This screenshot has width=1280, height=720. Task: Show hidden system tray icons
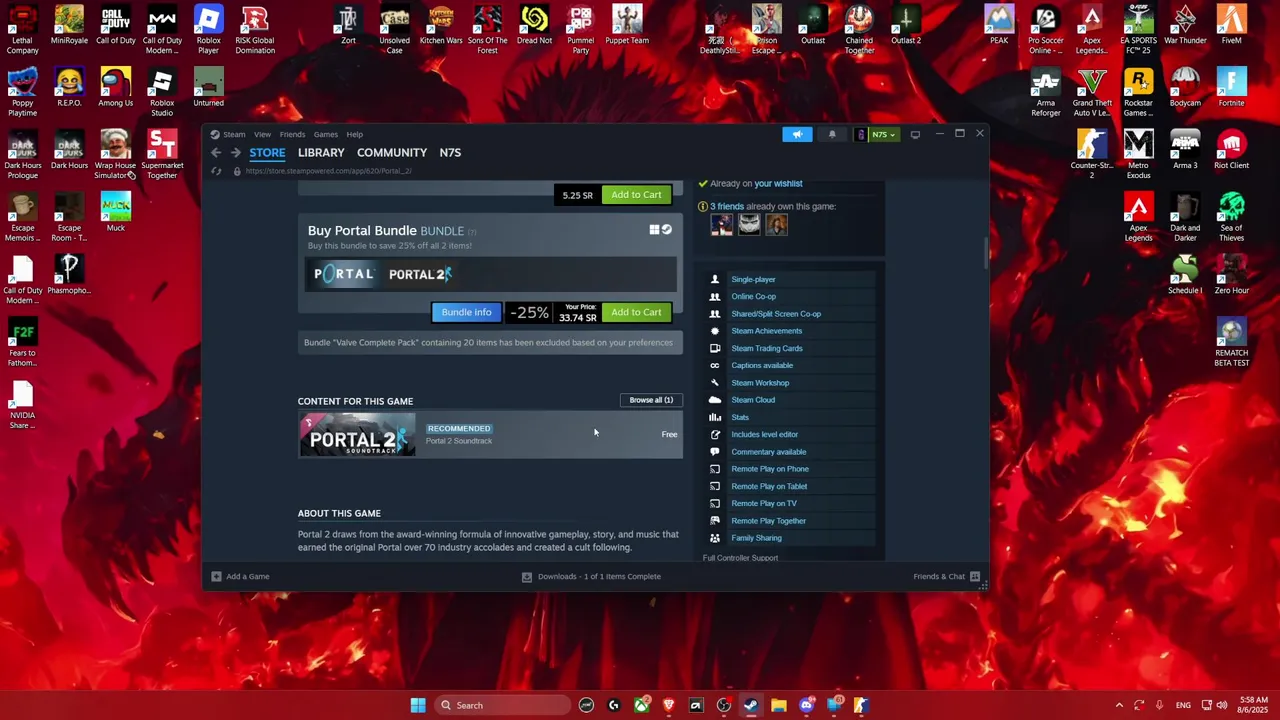click(x=1119, y=705)
